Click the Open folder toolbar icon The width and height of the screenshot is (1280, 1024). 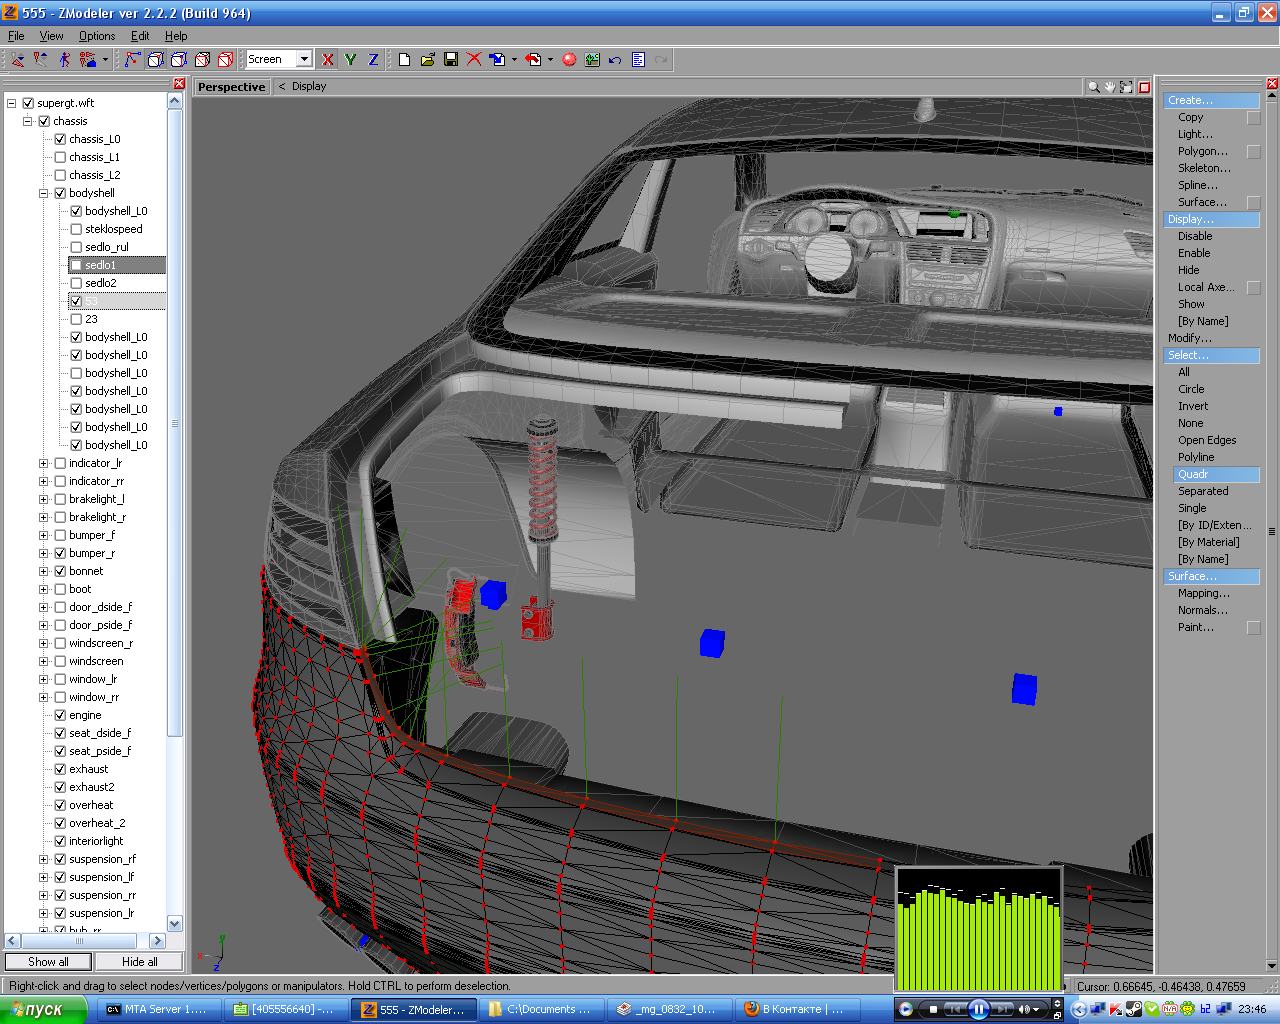(428, 60)
